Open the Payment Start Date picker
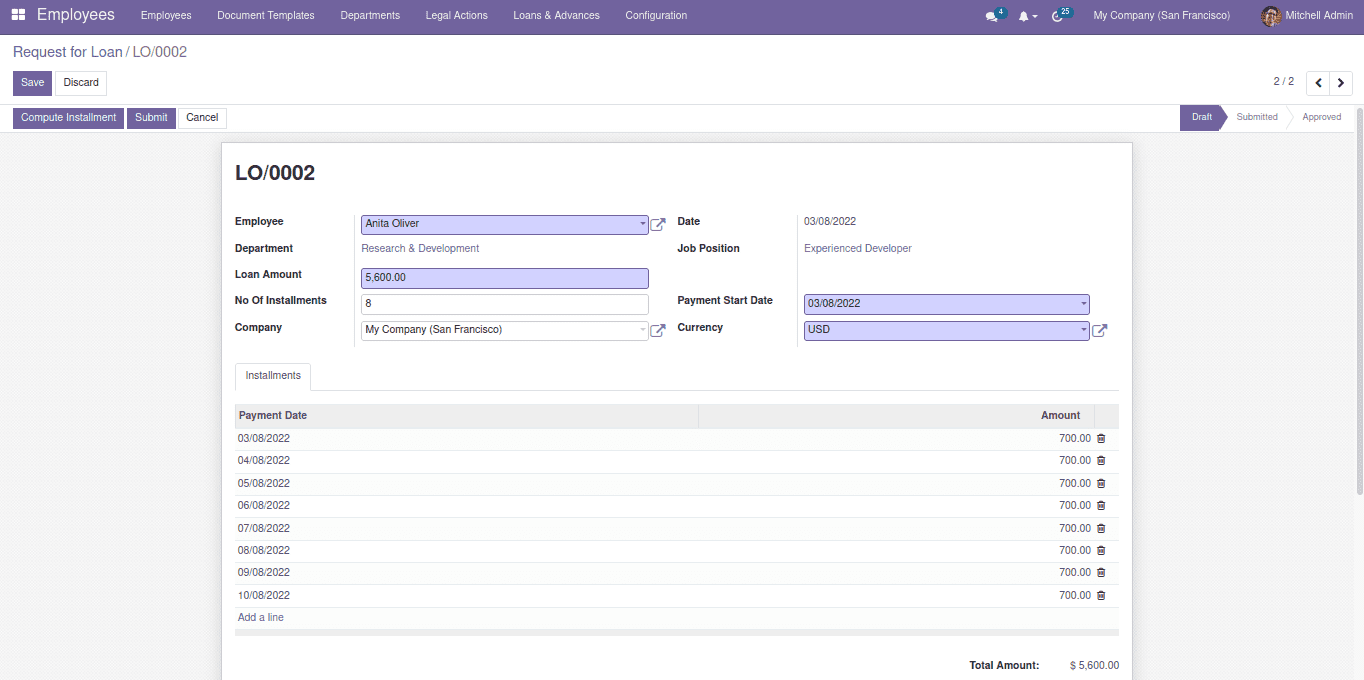 click(946, 304)
